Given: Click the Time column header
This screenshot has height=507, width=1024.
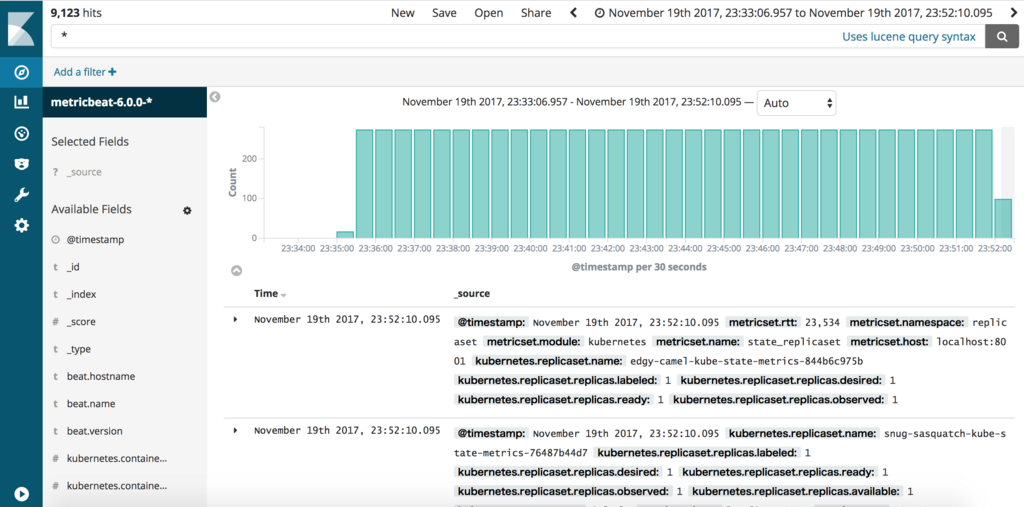Looking at the screenshot, I should [266, 294].
